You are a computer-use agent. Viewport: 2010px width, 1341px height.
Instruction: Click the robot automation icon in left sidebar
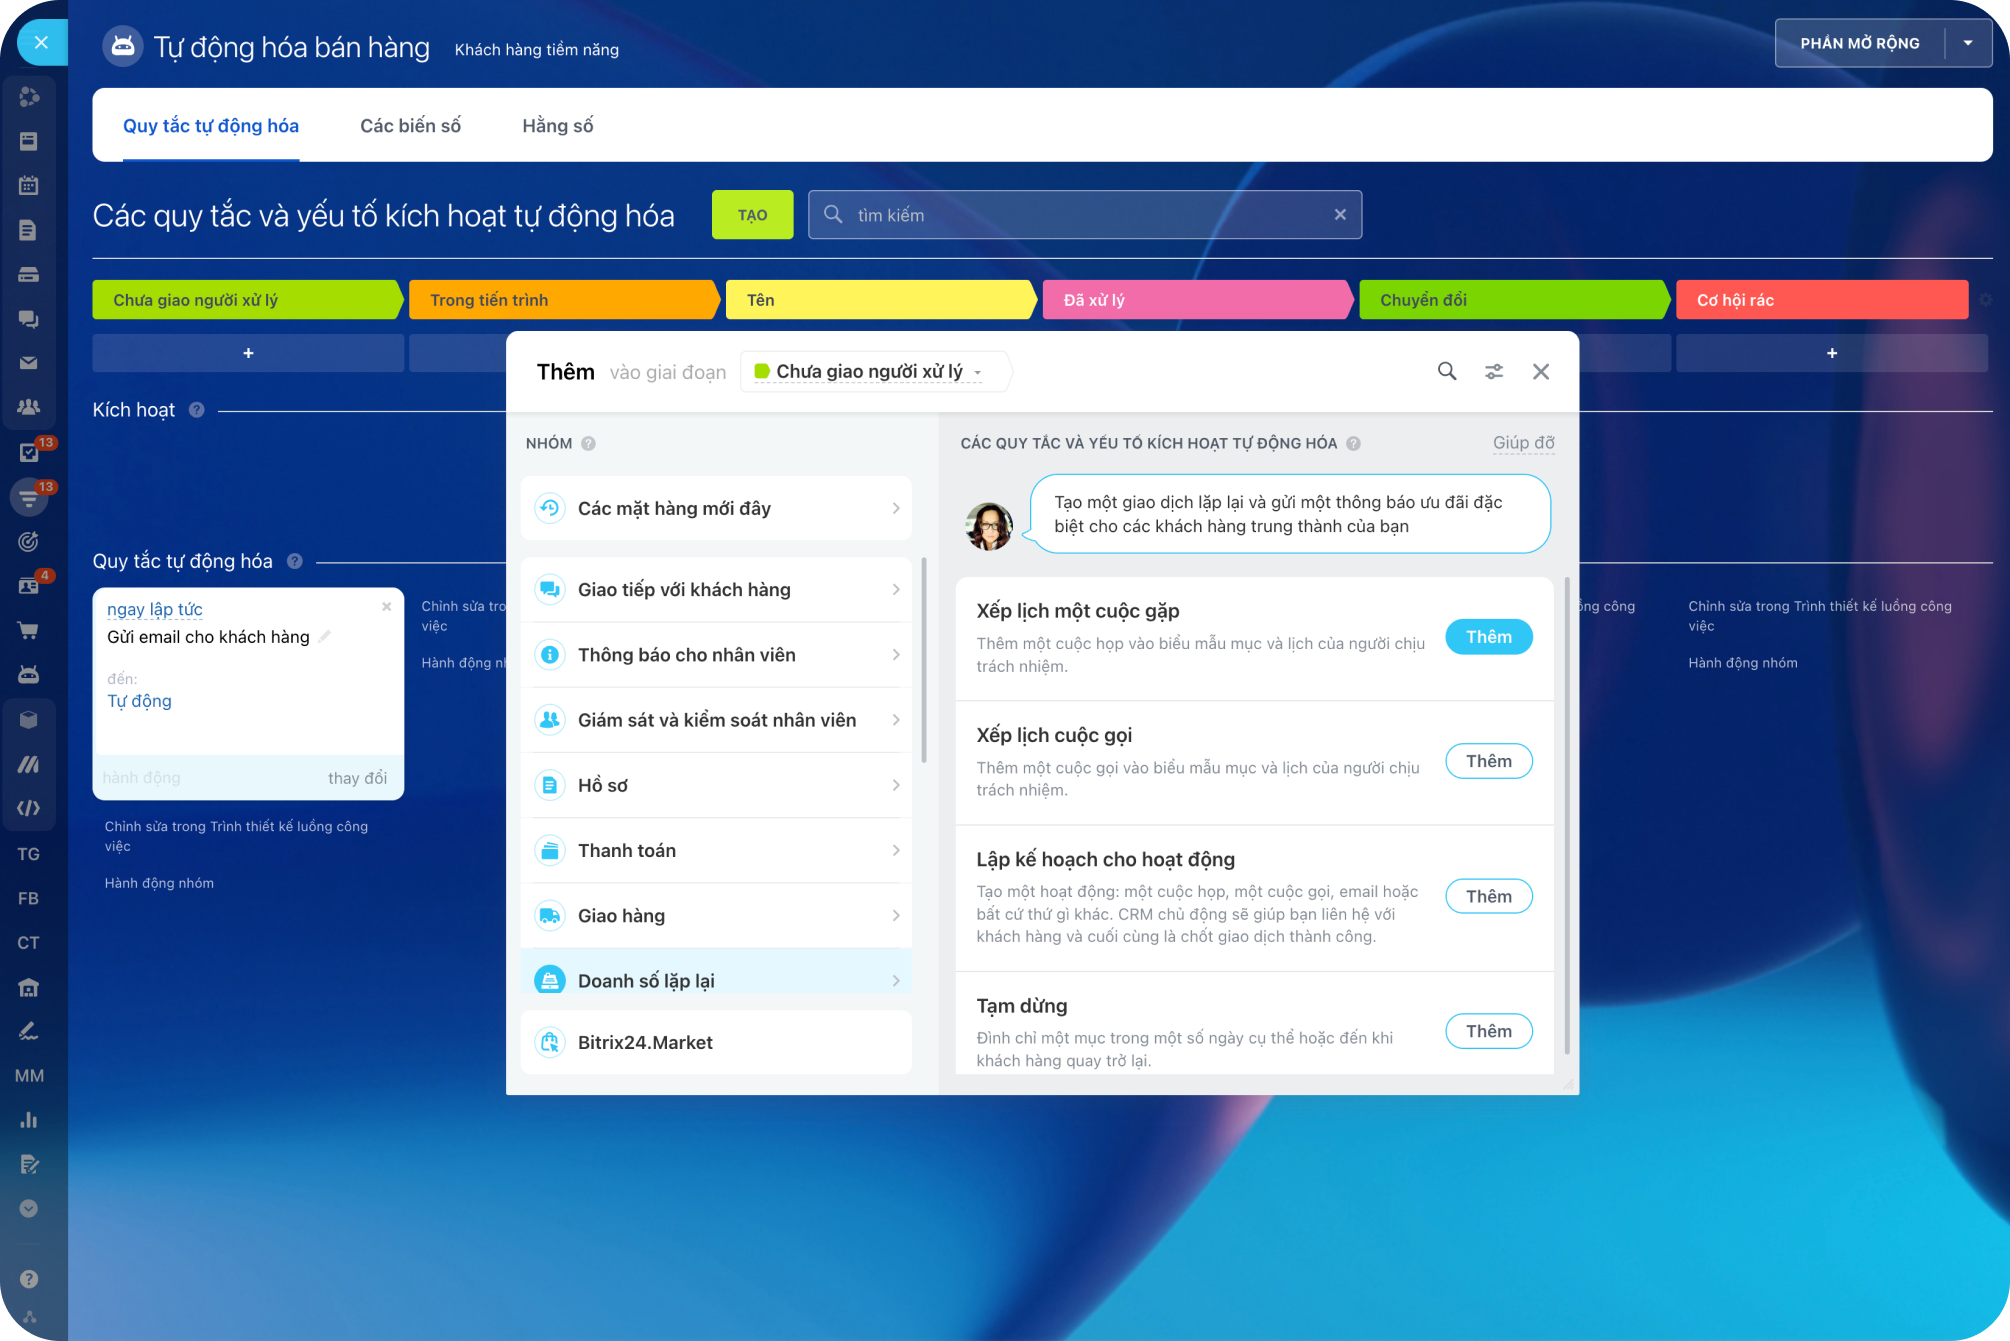(28, 675)
